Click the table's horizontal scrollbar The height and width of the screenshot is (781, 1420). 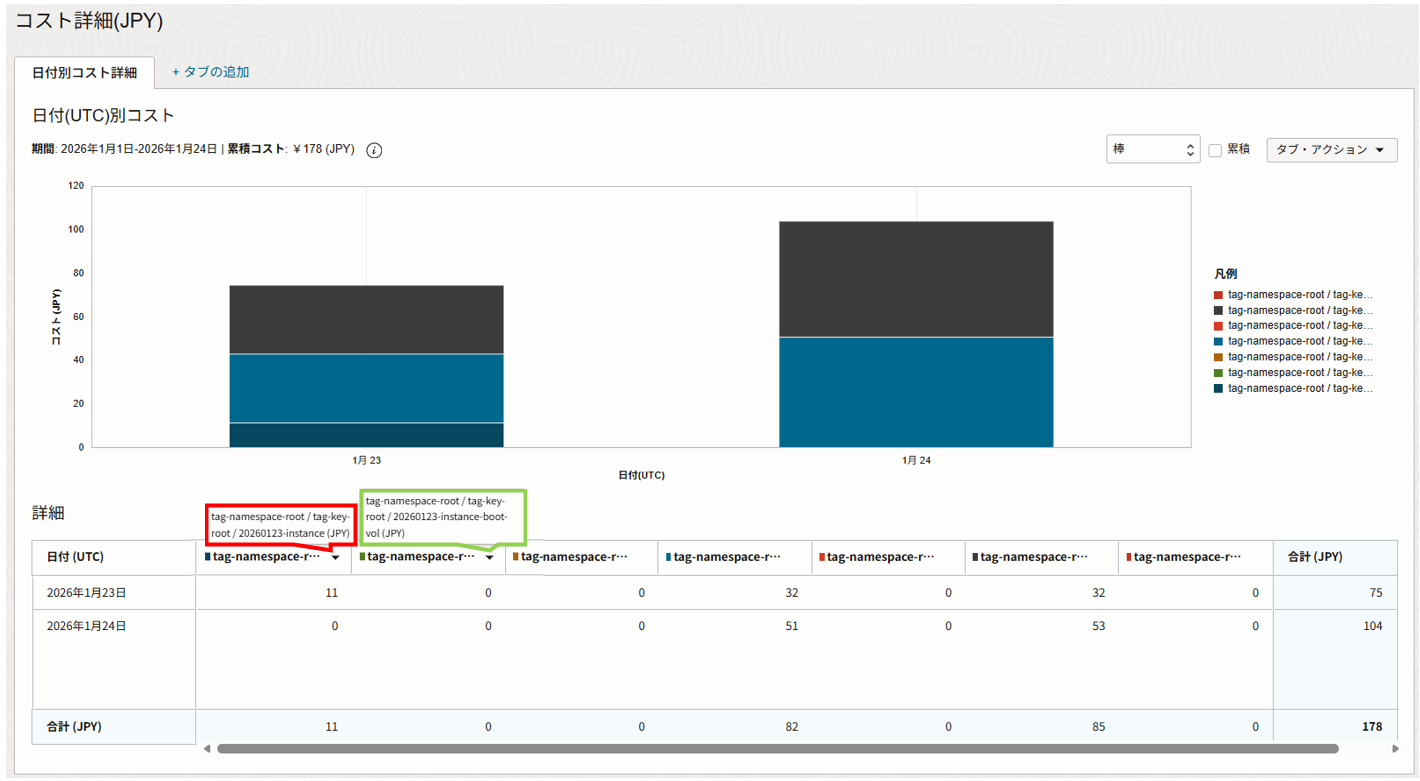pyautogui.click(x=776, y=748)
